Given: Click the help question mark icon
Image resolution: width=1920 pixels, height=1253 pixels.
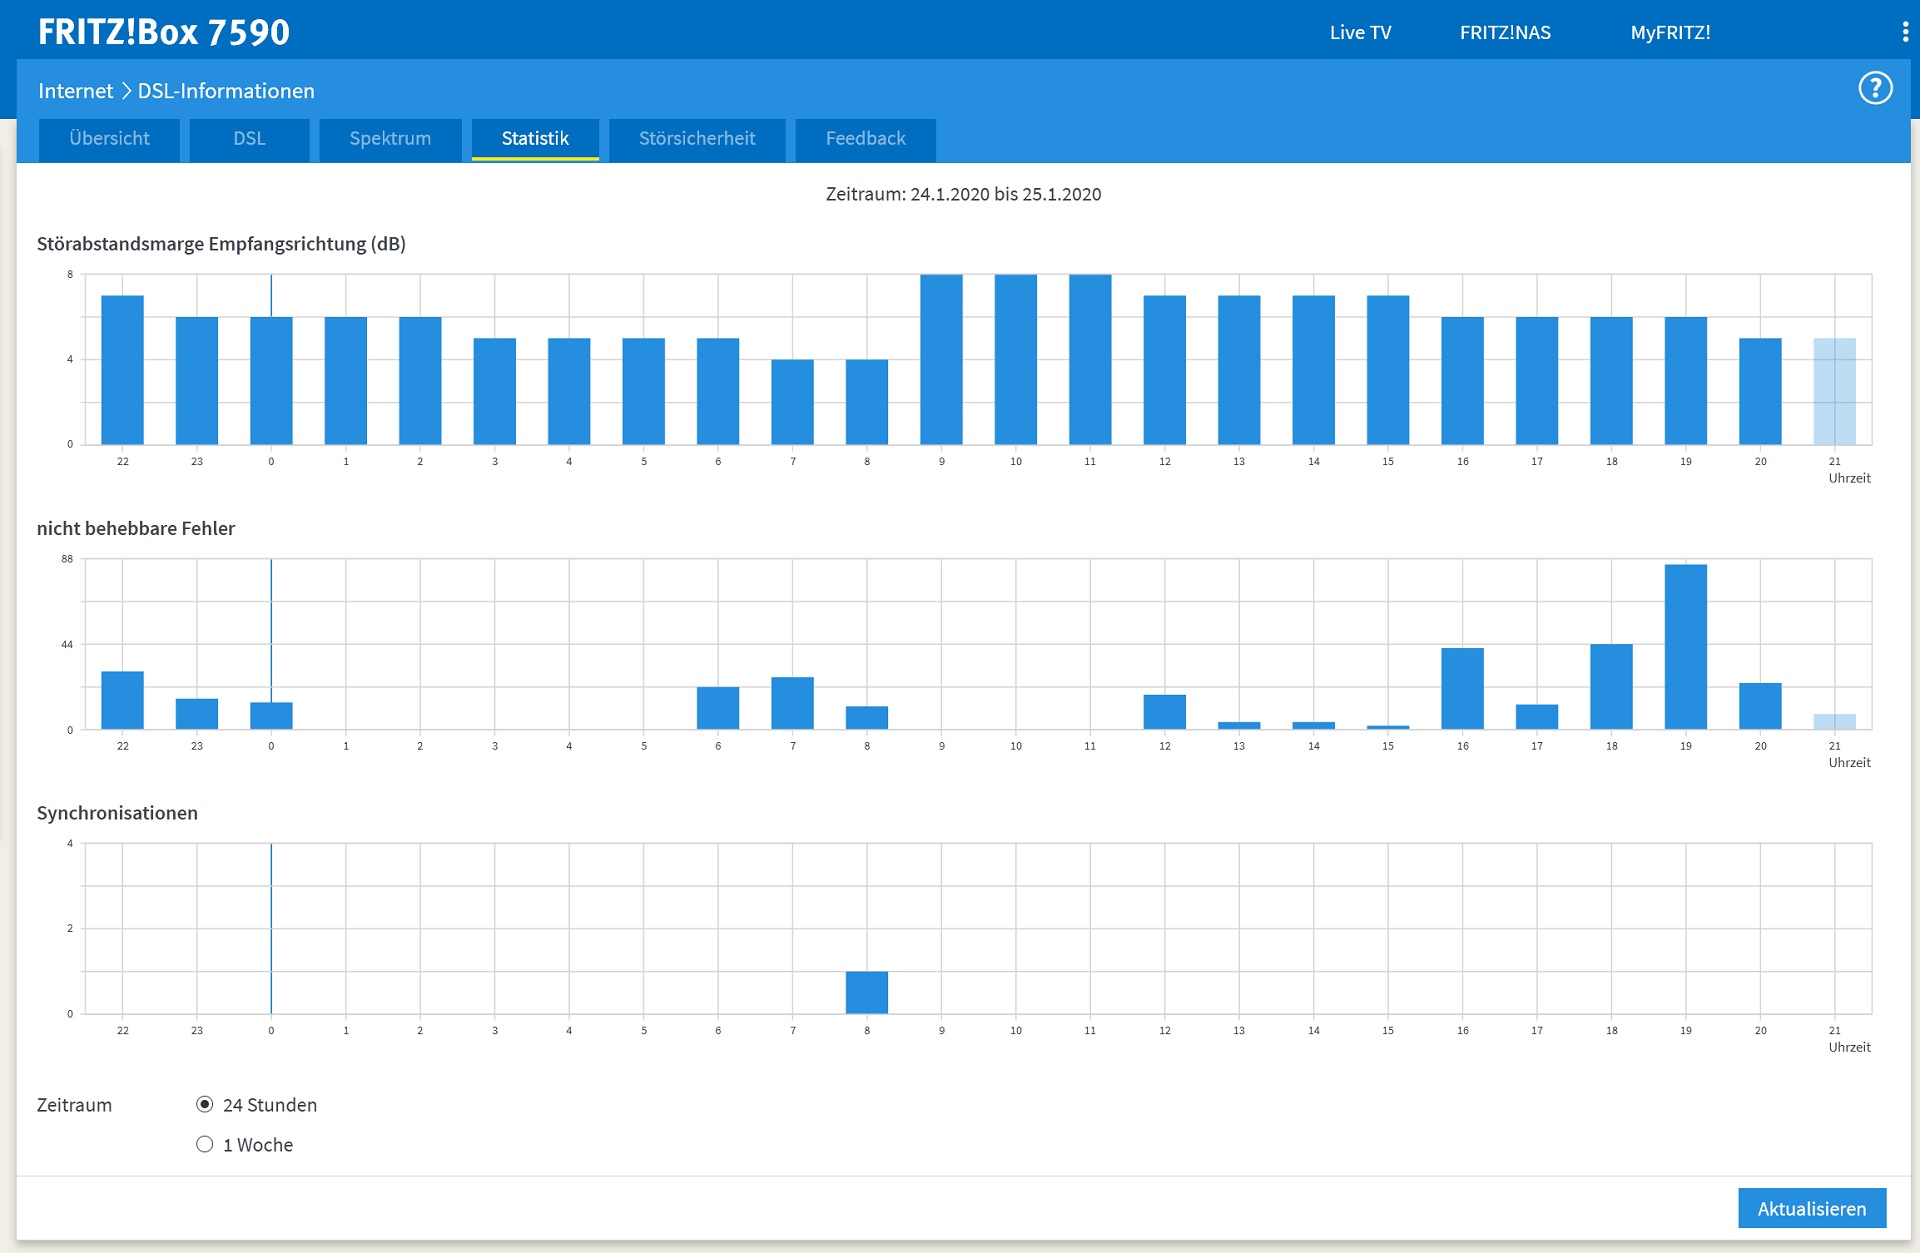Looking at the screenshot, I should click(1875, 89).
